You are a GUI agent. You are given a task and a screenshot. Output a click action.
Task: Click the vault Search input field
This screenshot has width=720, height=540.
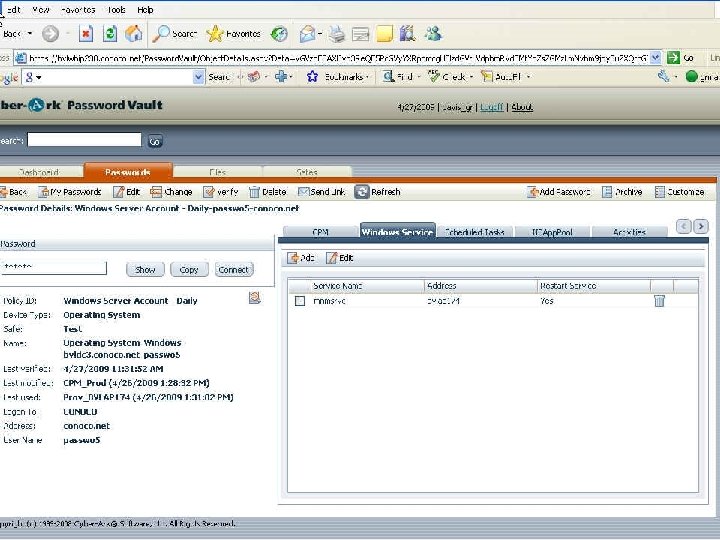point(84,140)
